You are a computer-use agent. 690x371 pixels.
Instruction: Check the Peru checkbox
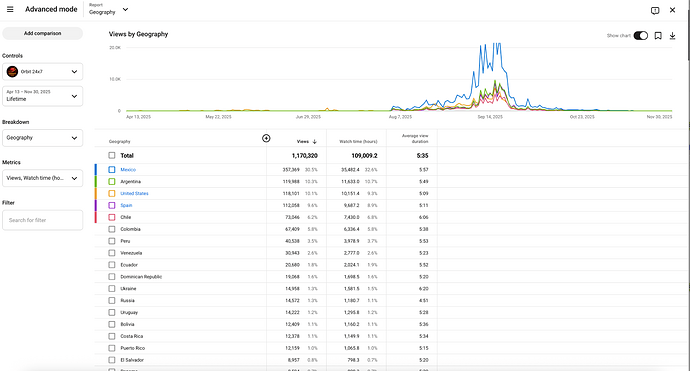[112, 241]
